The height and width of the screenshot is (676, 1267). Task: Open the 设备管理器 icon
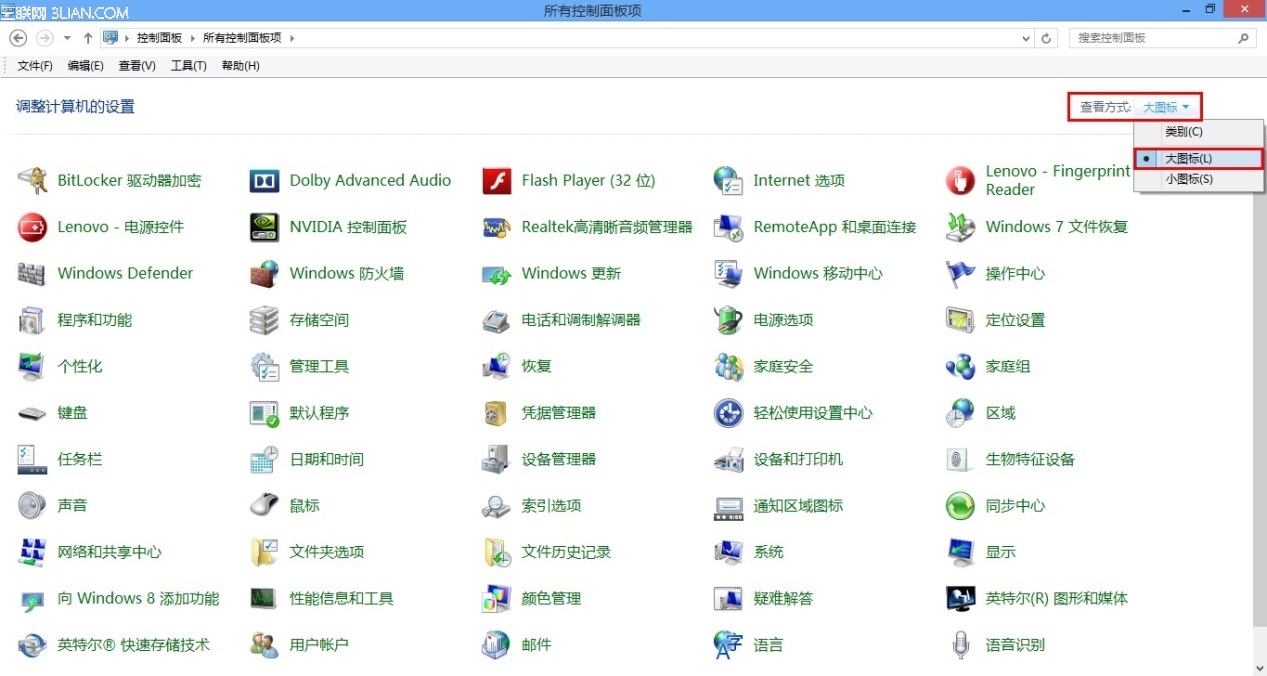pyautogui.click(x=496, y=460)
